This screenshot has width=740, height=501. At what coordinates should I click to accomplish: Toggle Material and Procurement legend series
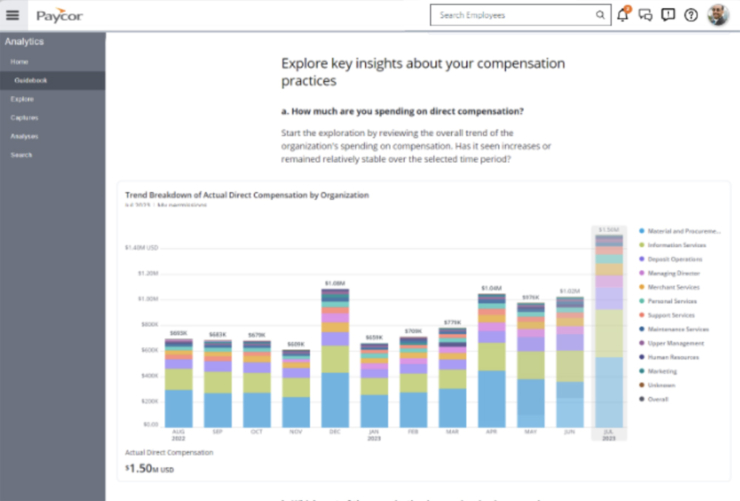(680, 230)
